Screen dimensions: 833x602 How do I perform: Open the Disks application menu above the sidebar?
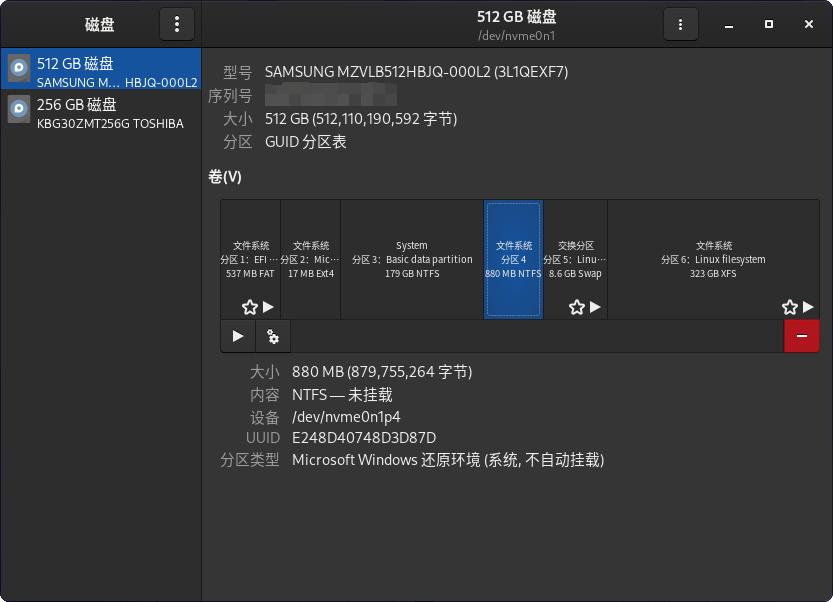pos(177,23)
